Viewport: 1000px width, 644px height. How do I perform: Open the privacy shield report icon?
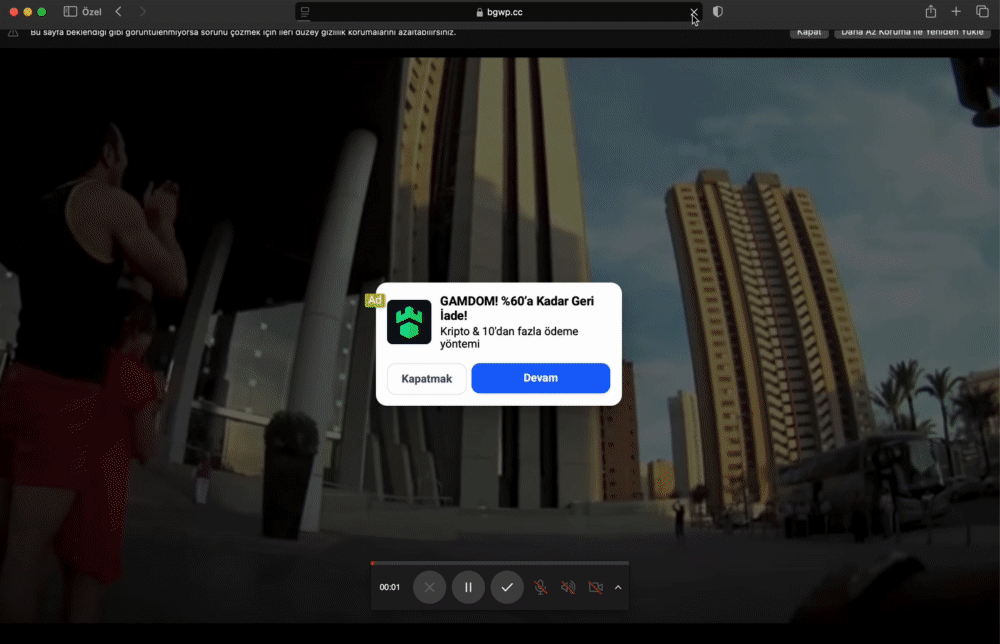[717, 11]
